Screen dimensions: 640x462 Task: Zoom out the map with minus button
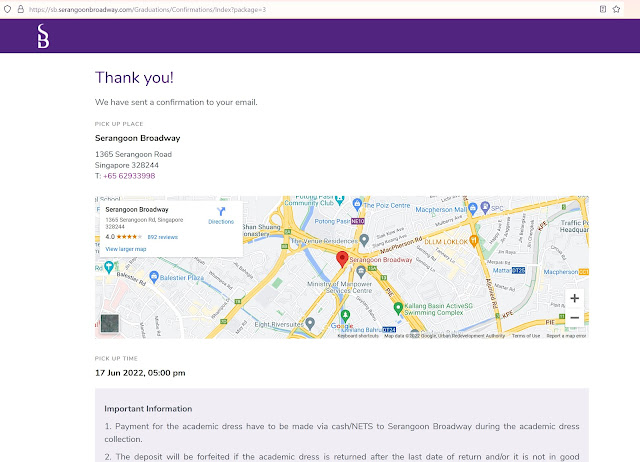click(574, 318)
